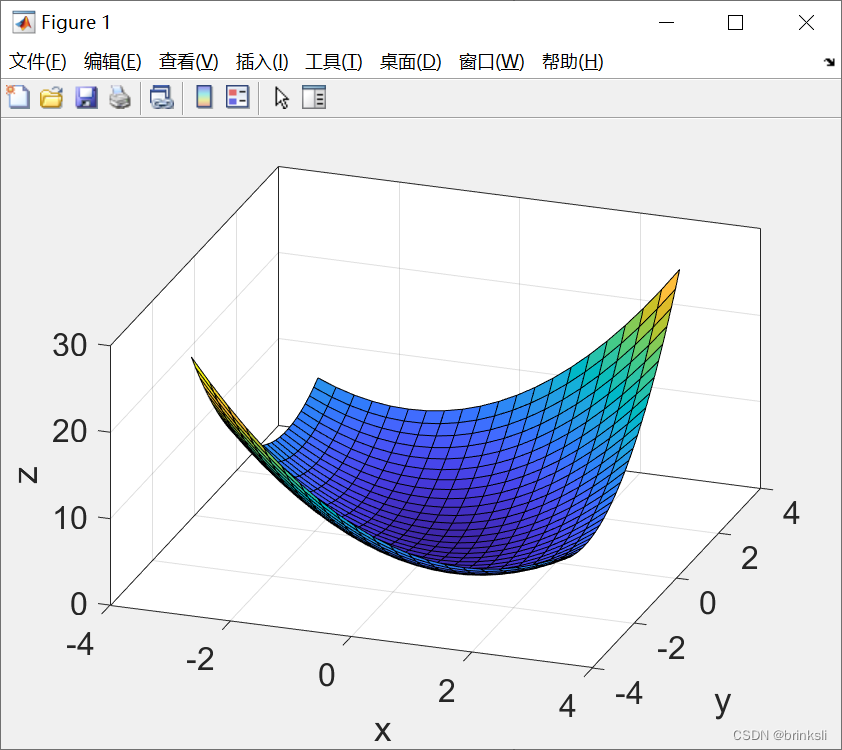The image size is (842, 750).
Task: Open the 窗口(W) menu
Action: [x=492, y=62]
